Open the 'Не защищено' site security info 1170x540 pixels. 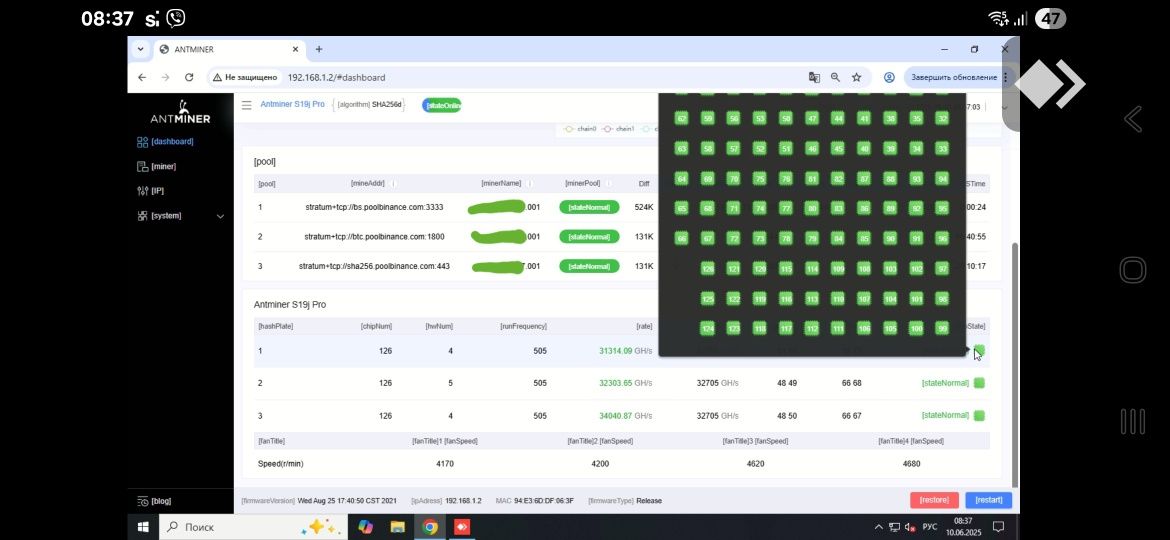coord(245,77)
